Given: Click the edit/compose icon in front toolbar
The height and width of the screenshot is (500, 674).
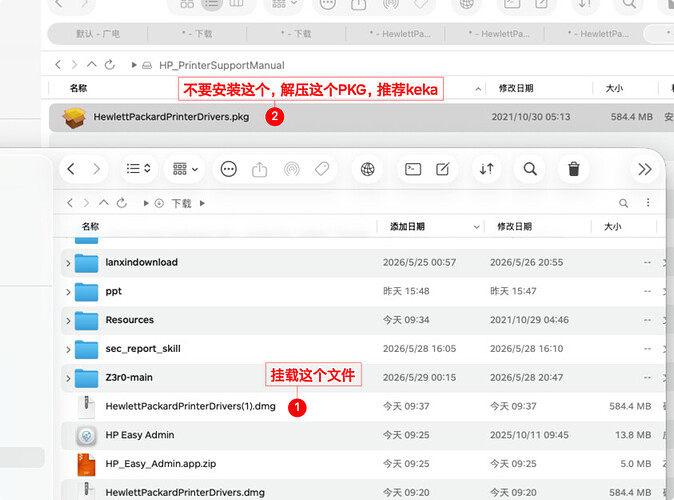Looking at the screenshot, I should tap(443, 169).
